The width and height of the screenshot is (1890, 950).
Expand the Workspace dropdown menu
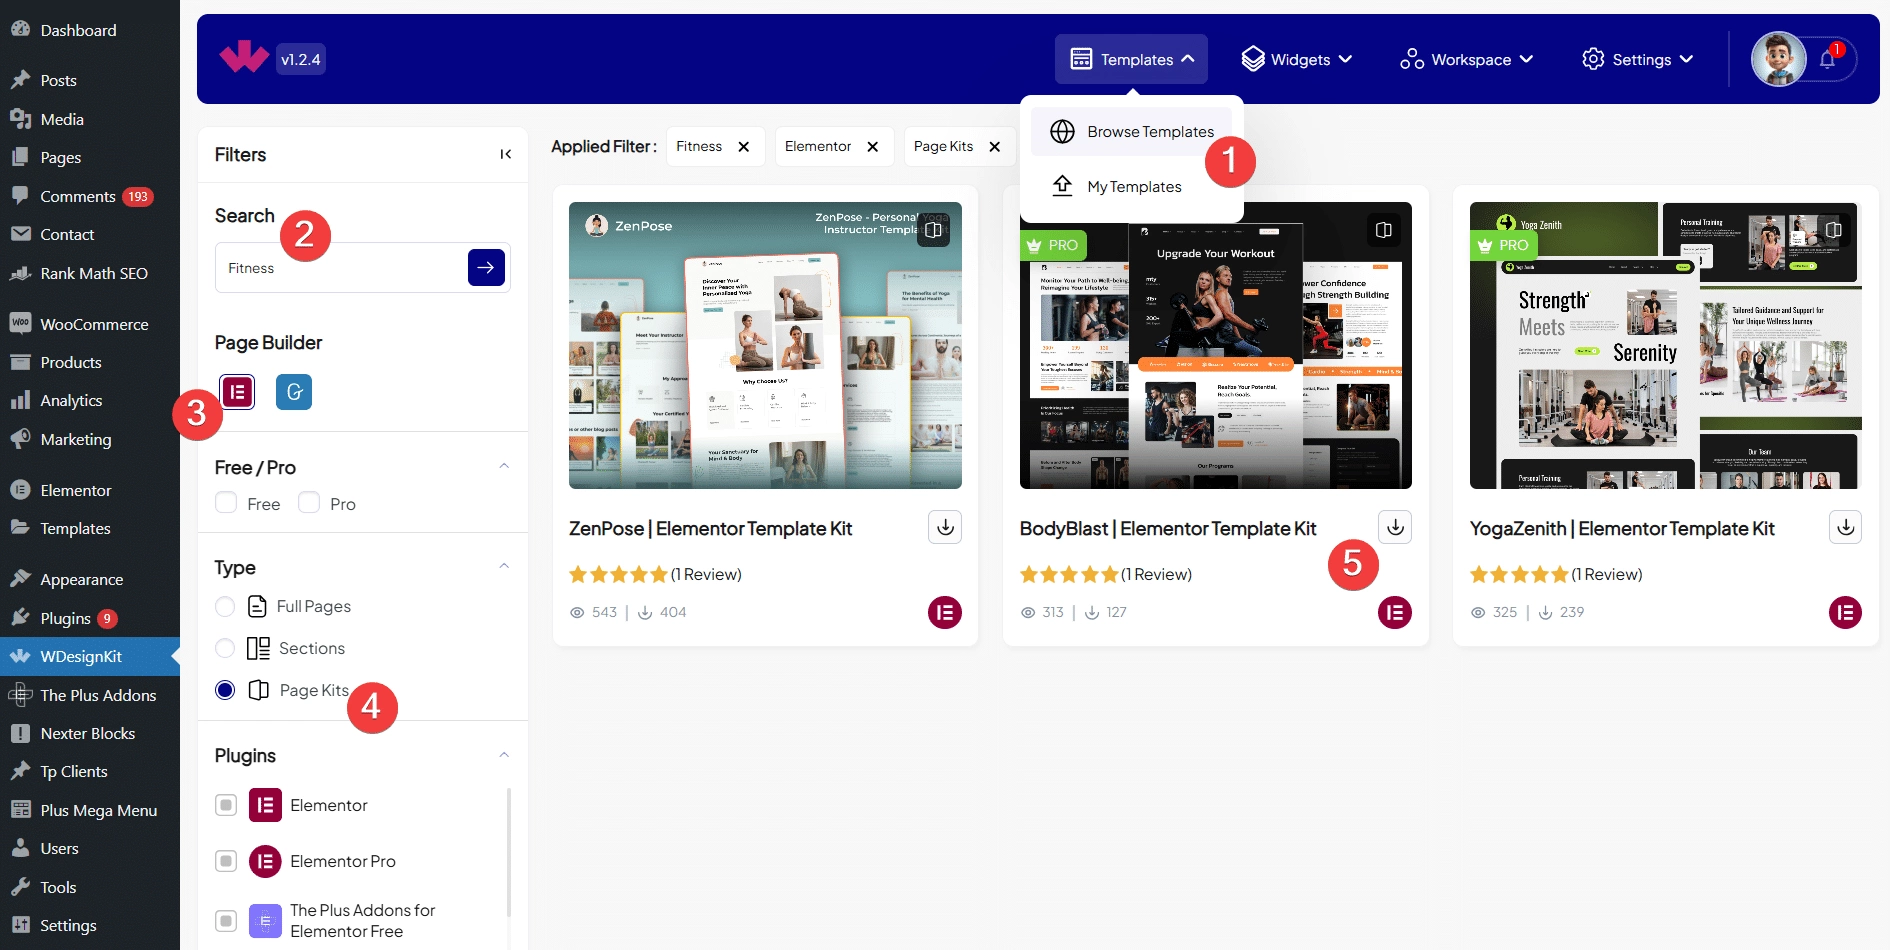[x=1466, y=60]
